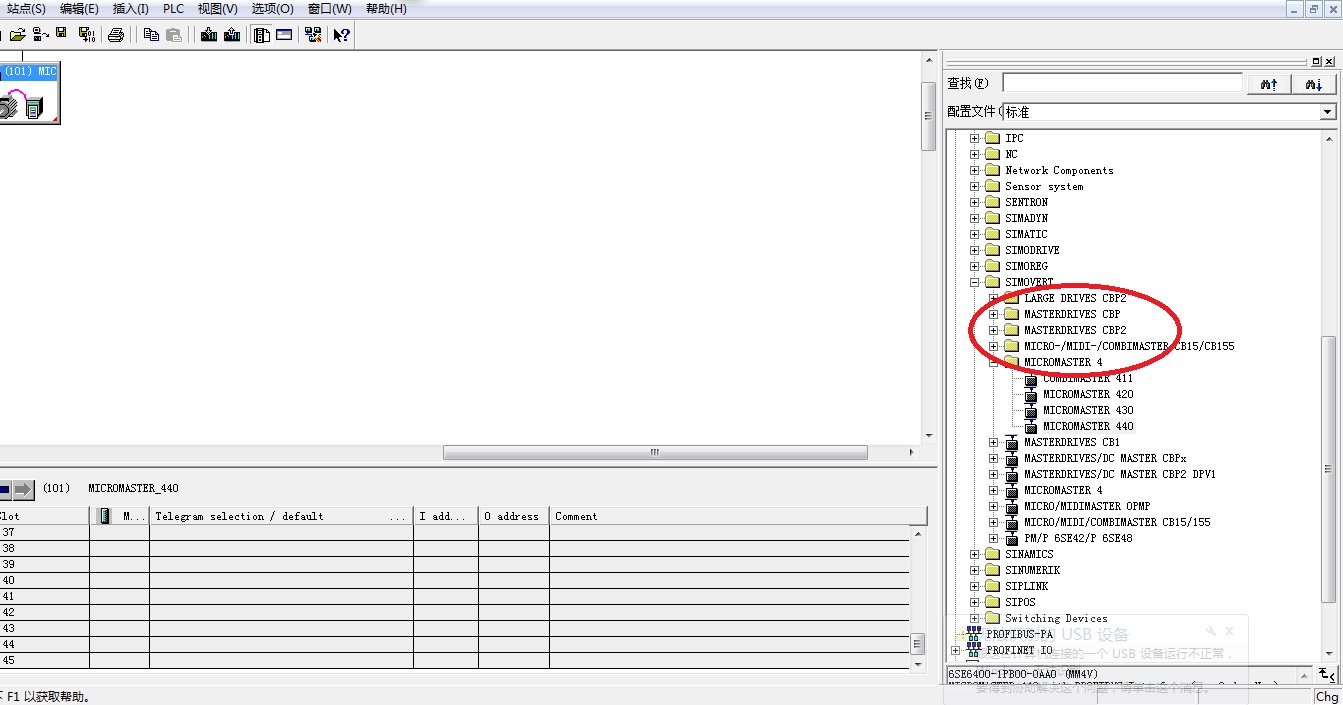The image size is (1343, 705).
Task: Click the forward navigation arrow in detail view
Action: pyautogui.click(x=23, y=489)
